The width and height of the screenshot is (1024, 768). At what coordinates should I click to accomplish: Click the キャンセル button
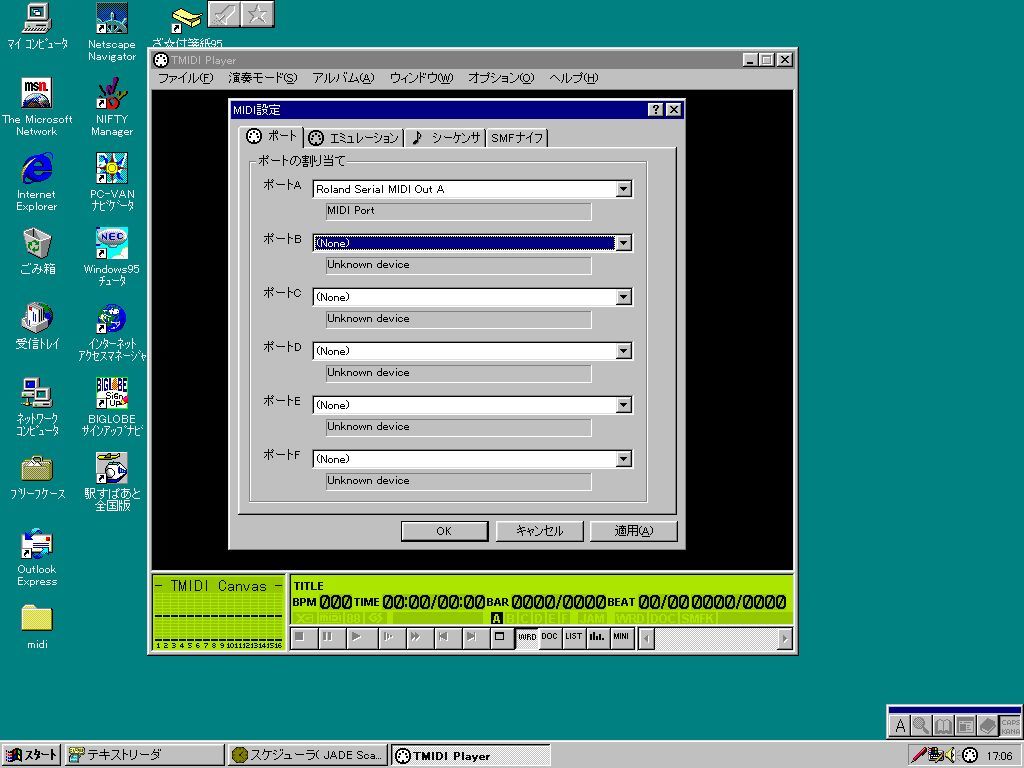539,531
